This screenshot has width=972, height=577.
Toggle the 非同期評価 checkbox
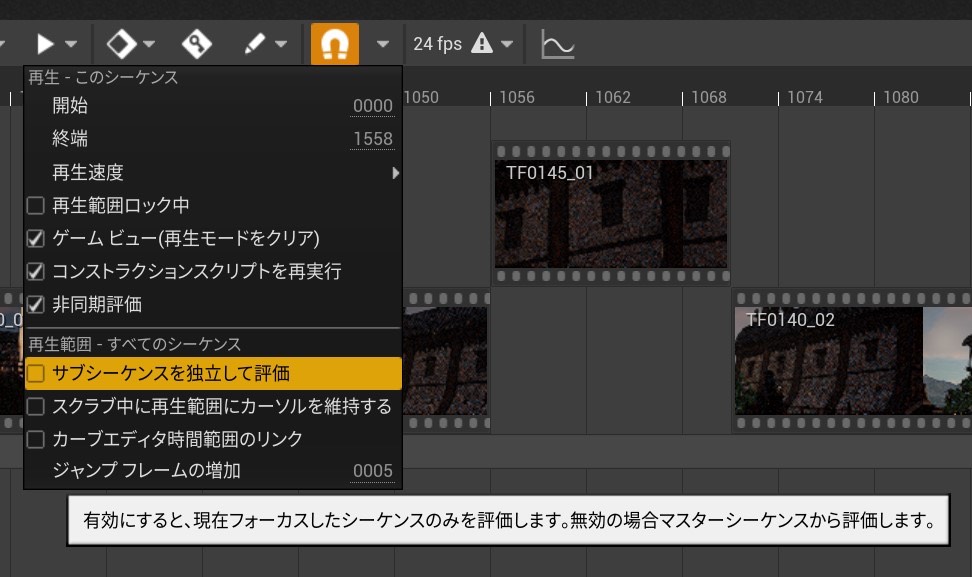[x=36, y=304]
